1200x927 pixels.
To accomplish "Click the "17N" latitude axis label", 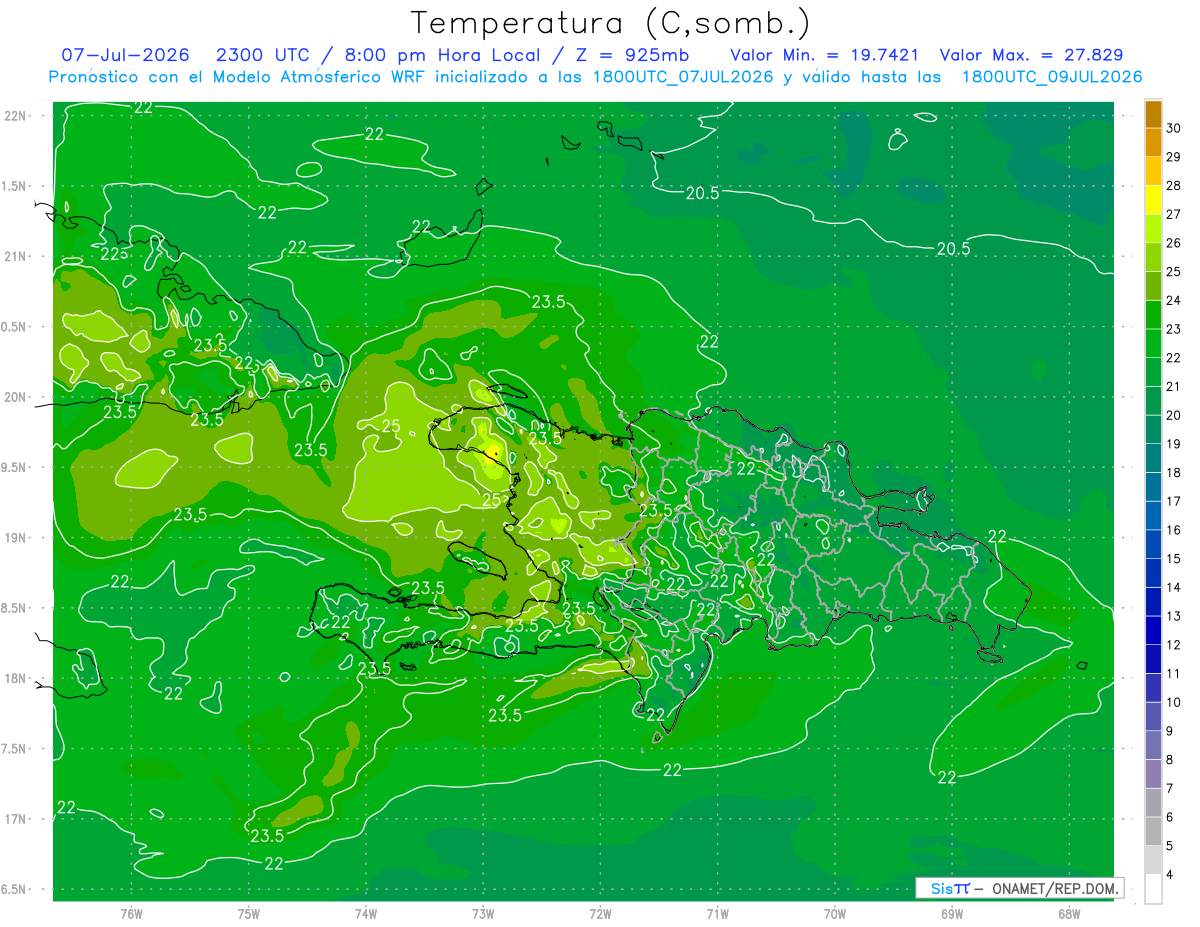I will tap(15, 819).
